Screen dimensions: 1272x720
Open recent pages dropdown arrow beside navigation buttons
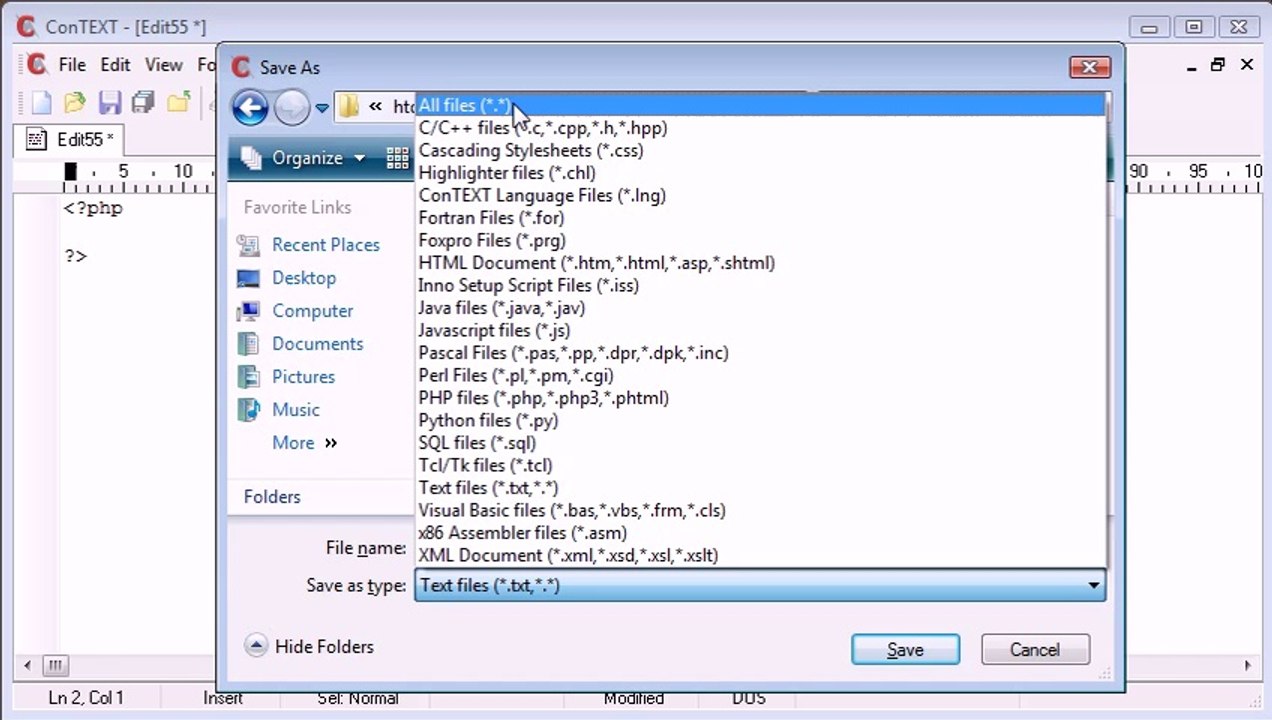pos(322,108)
